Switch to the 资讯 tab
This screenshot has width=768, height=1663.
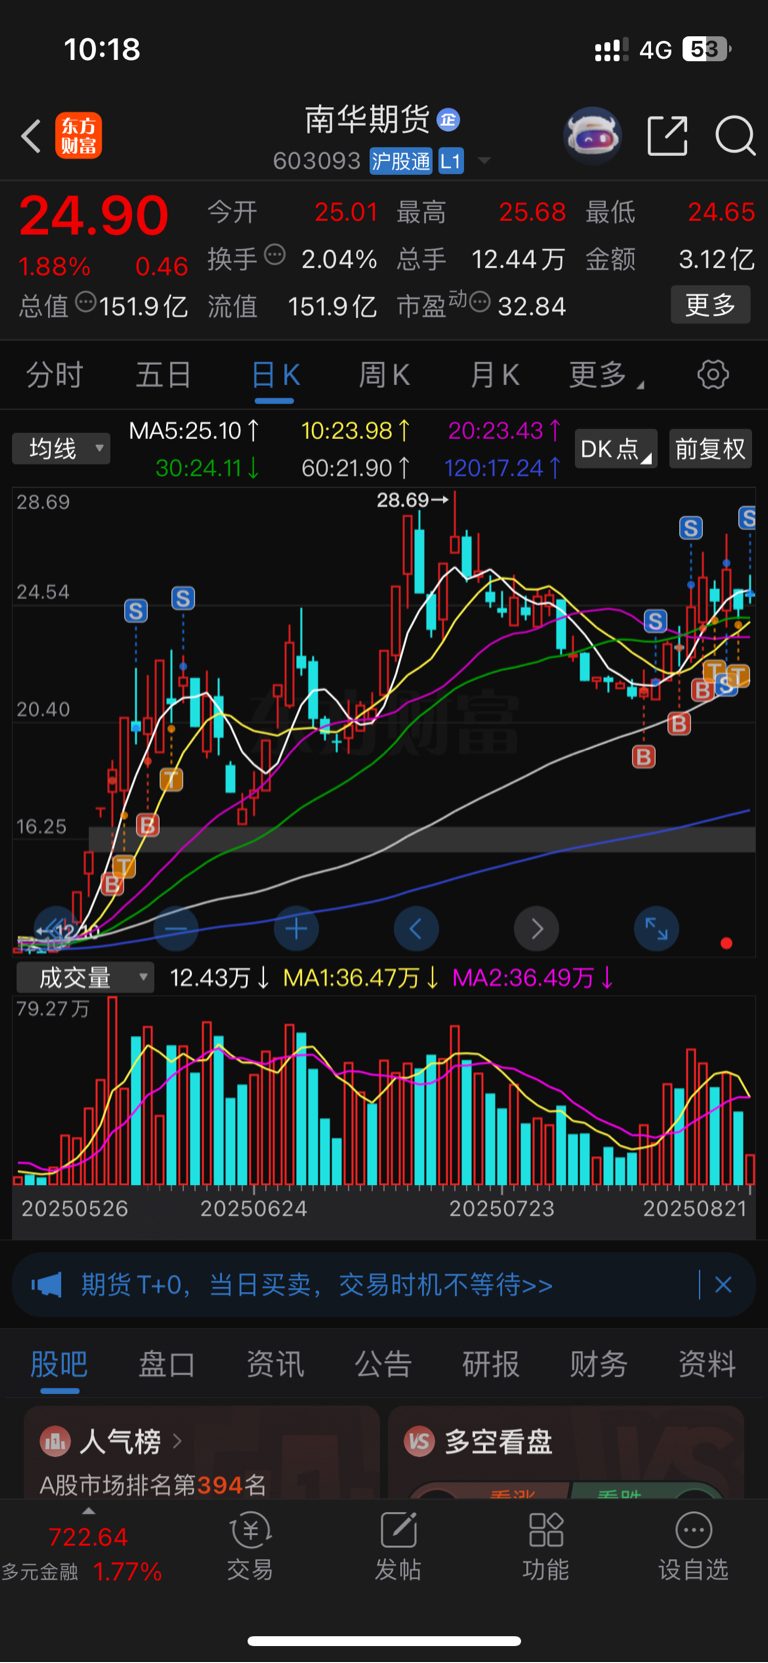275,1364
